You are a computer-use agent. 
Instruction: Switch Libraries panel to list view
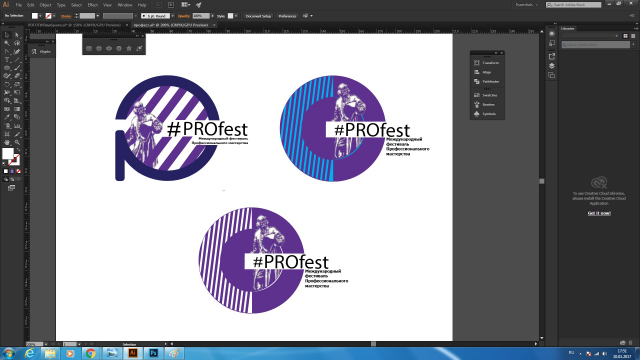(633, 36)
